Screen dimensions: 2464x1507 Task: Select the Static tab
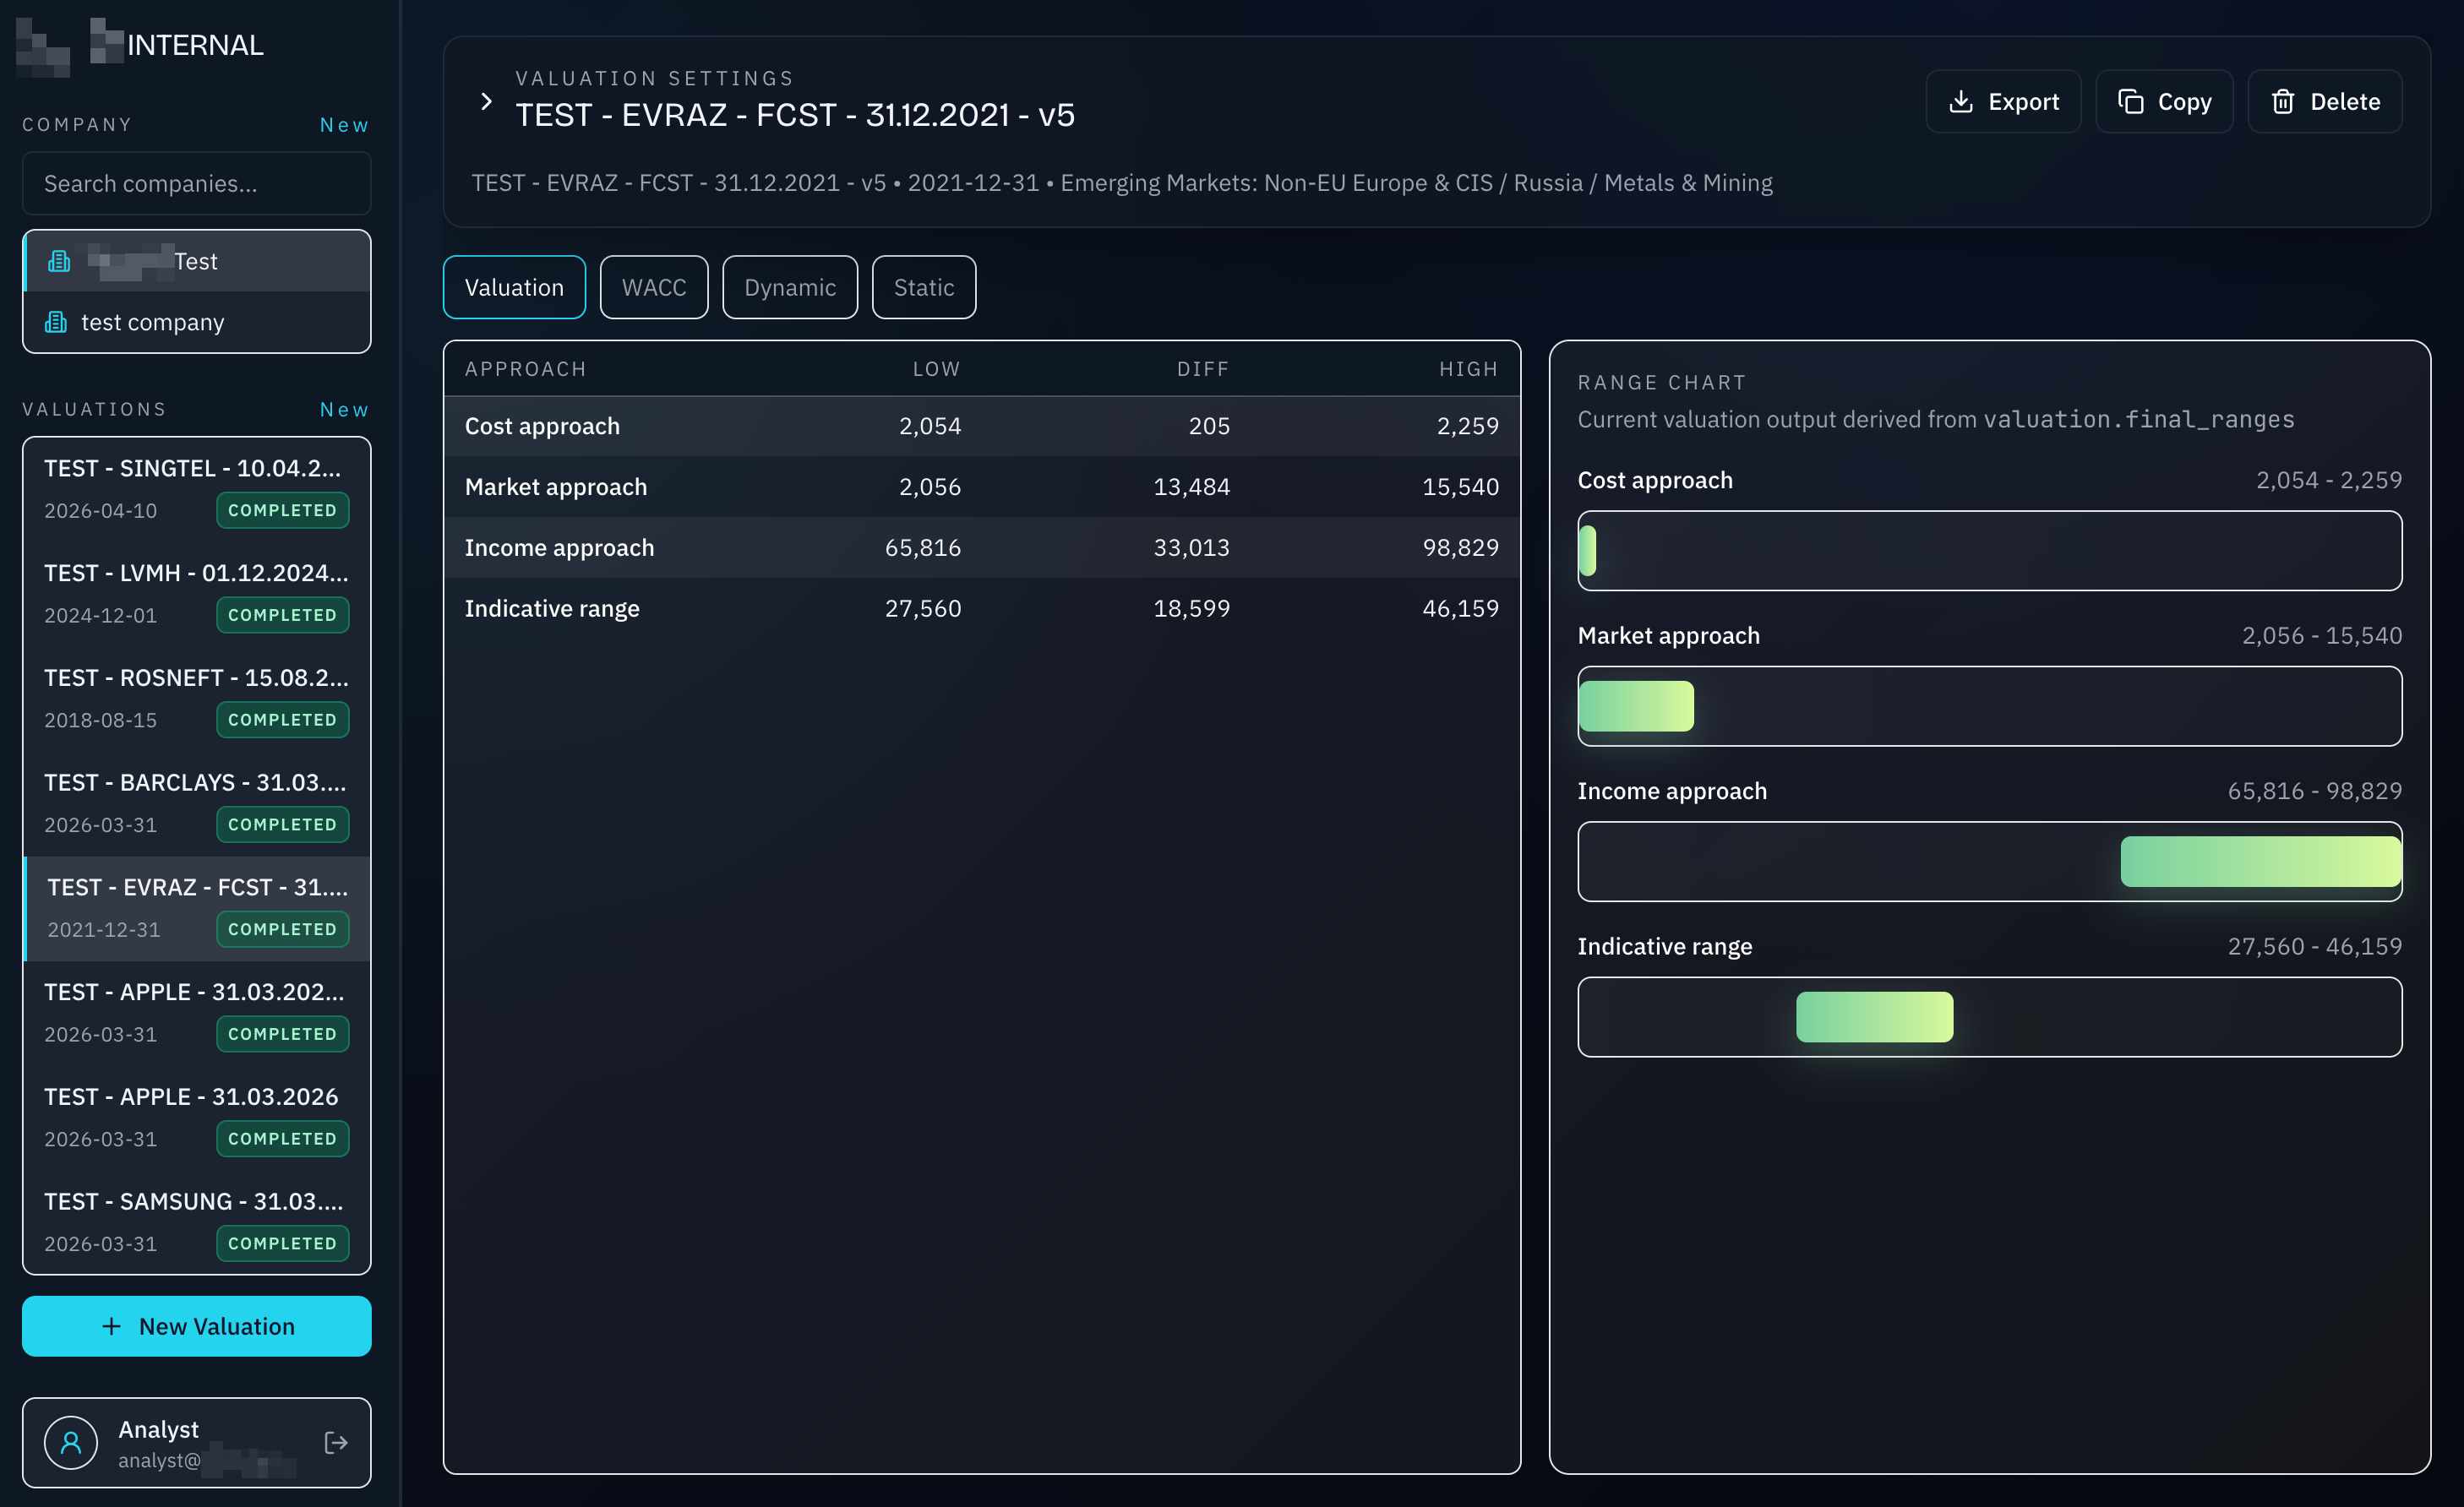[x=923, y=288]
